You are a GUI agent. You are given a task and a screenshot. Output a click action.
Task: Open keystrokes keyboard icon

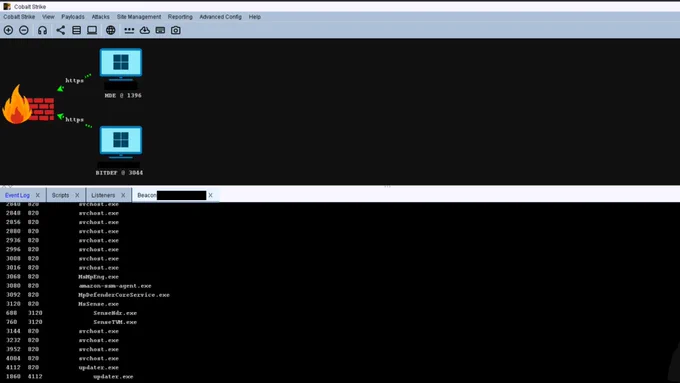coord(160,30)
